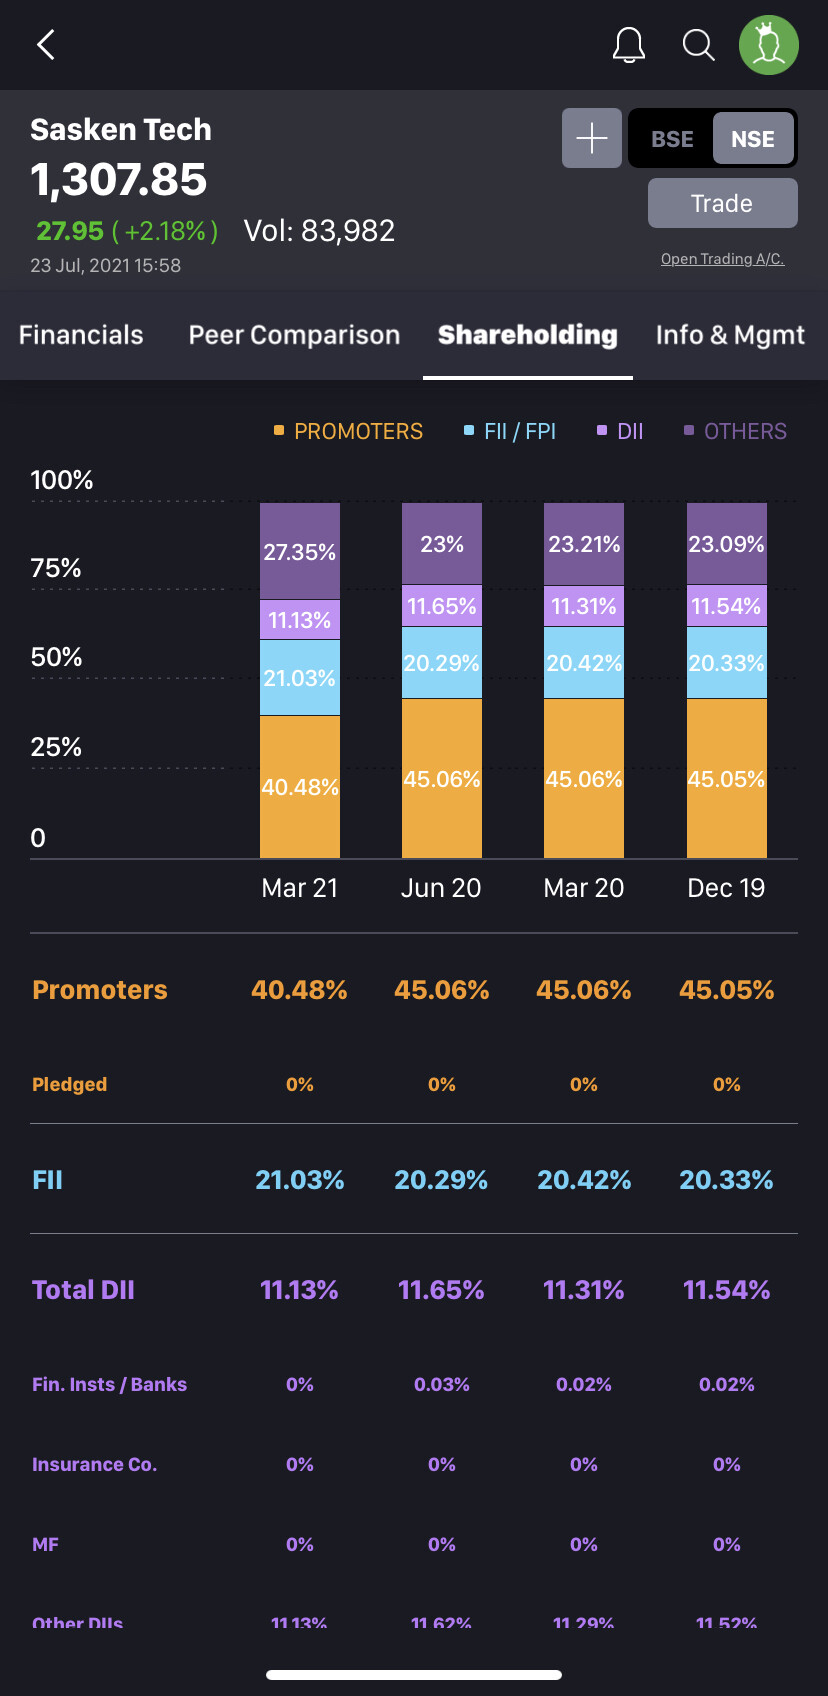Open the Peer Comparison tab
Image resolution: width=828 pixels, height=1696 pixels.
point(294,335)
